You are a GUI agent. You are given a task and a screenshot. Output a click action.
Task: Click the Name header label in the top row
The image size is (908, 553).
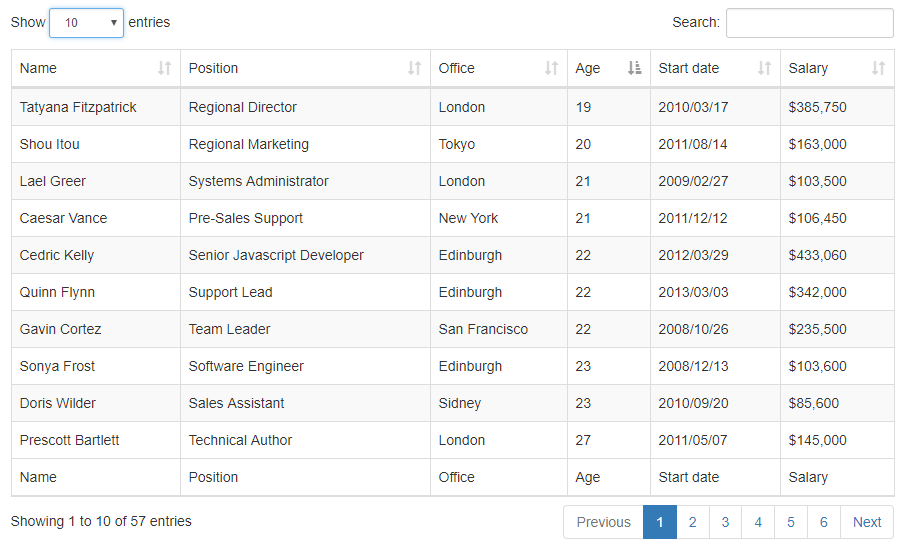(x=38, y=68)
